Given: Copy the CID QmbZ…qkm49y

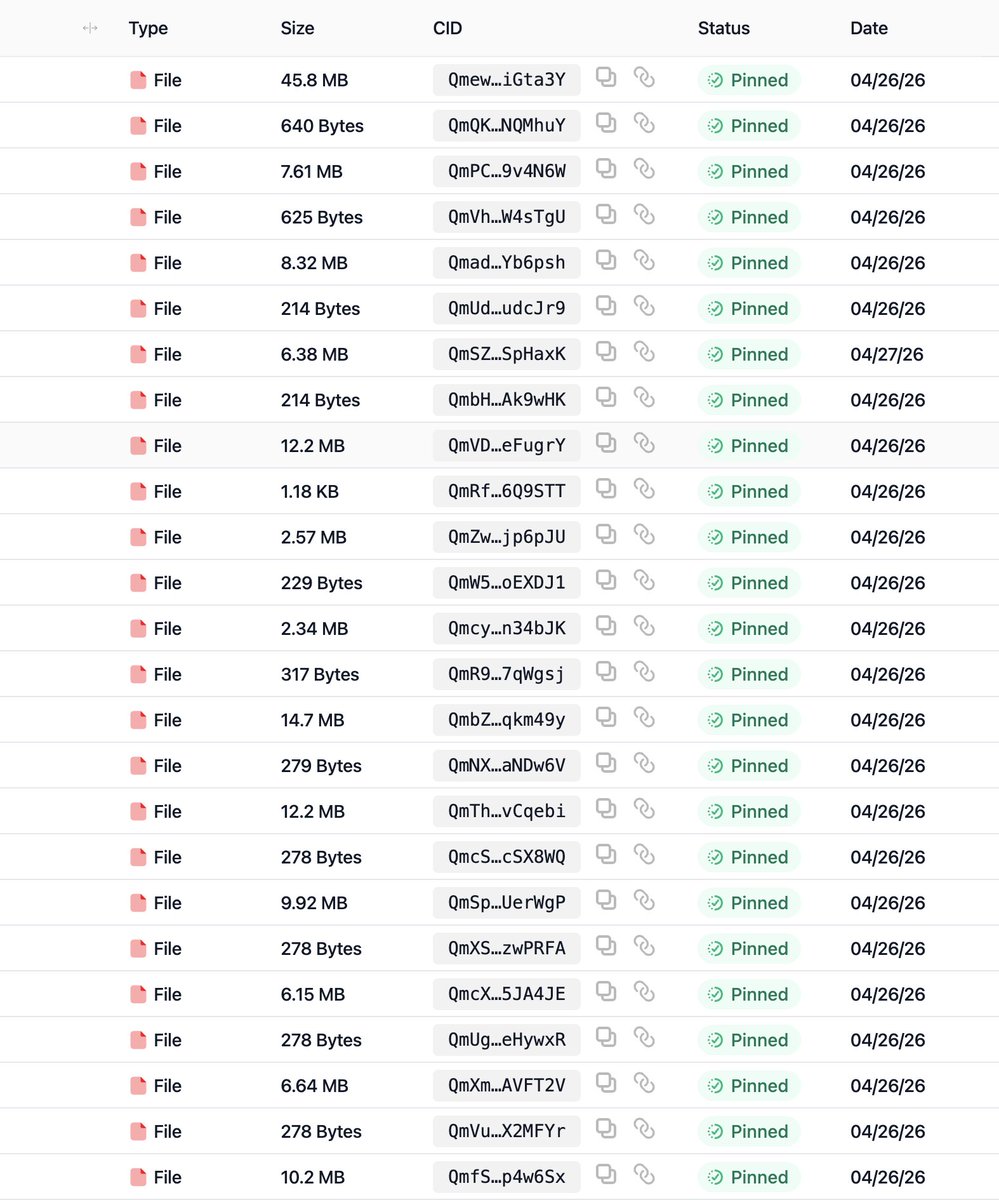Looking at the screenshot, I should [x=606, y=719].
